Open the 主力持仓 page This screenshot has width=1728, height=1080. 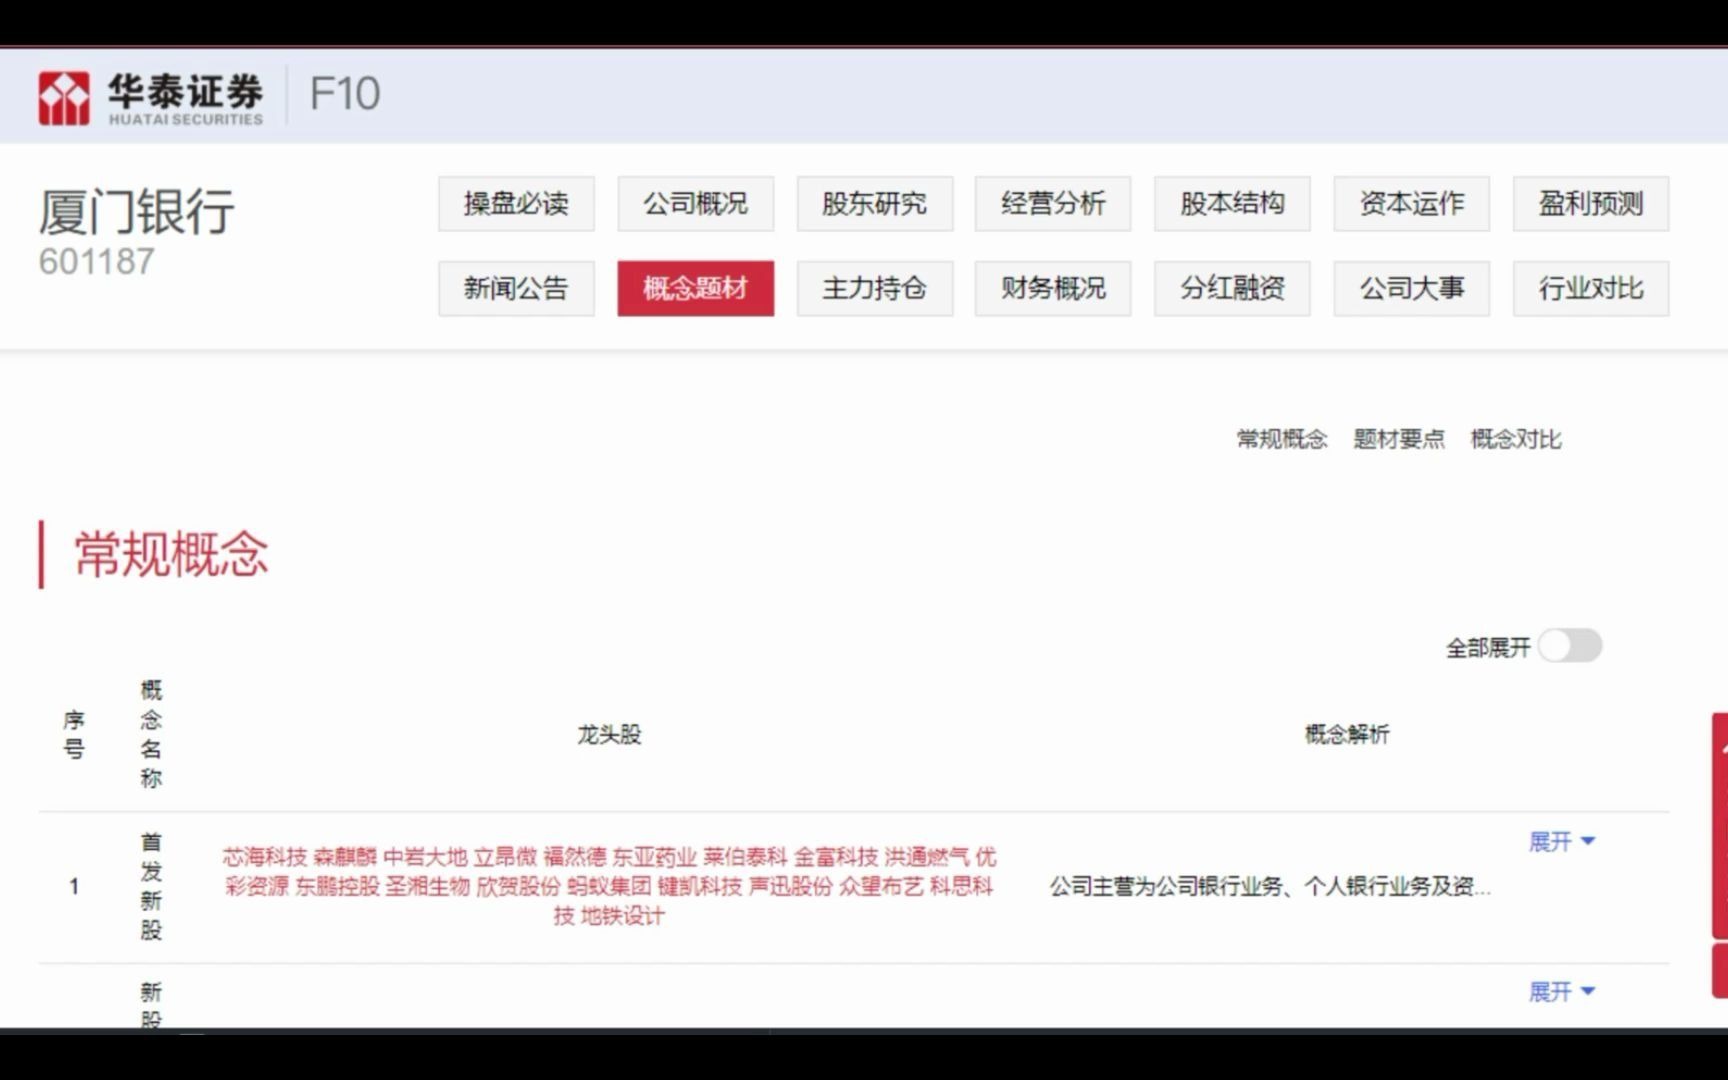click(874, 288)
